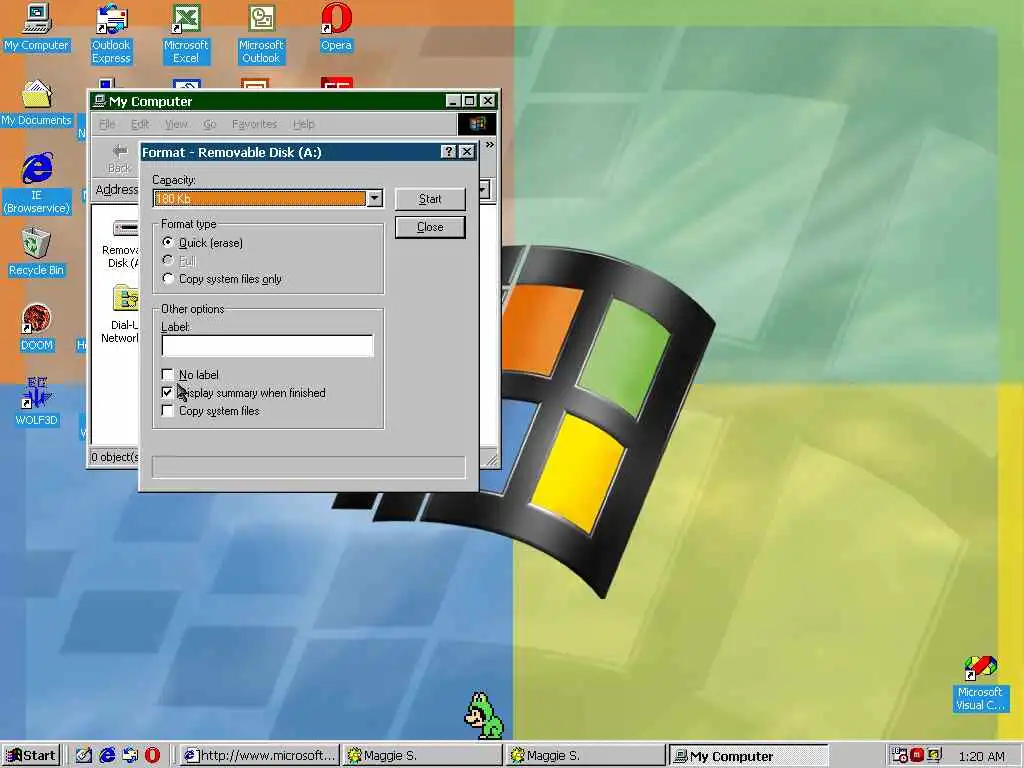Image resolution: width=1024 pixels, height=768 pixels.
Task: Open the Windows Start menu
Action: (x=31, y=756)
